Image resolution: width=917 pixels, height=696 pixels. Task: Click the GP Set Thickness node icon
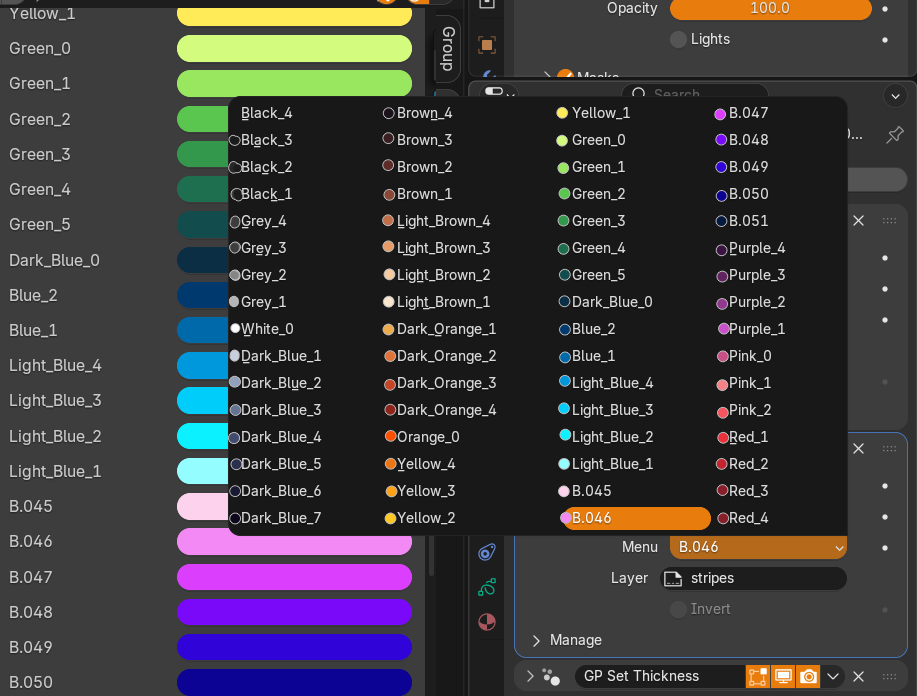(x=551, y=677)
